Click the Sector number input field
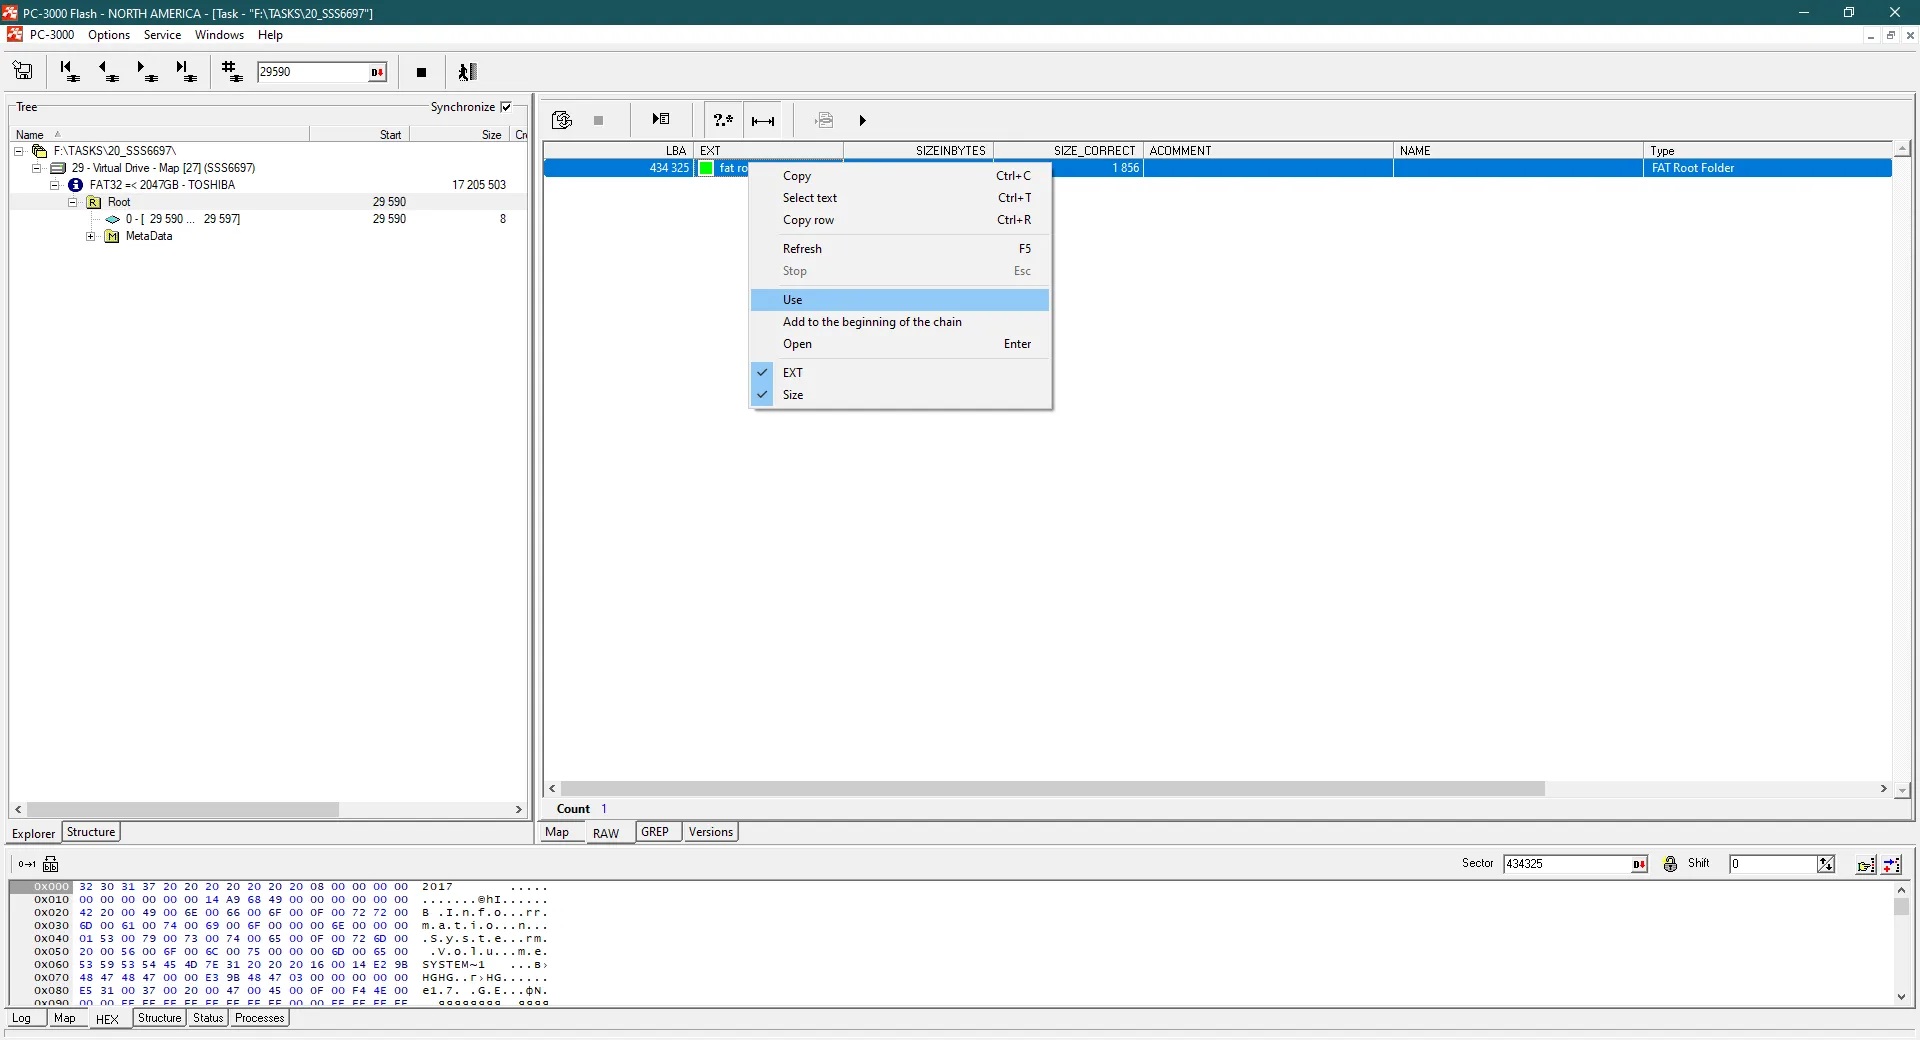Viewport: 1920px width, 1040px height. pyautogui.click(x=1565, y=864)
